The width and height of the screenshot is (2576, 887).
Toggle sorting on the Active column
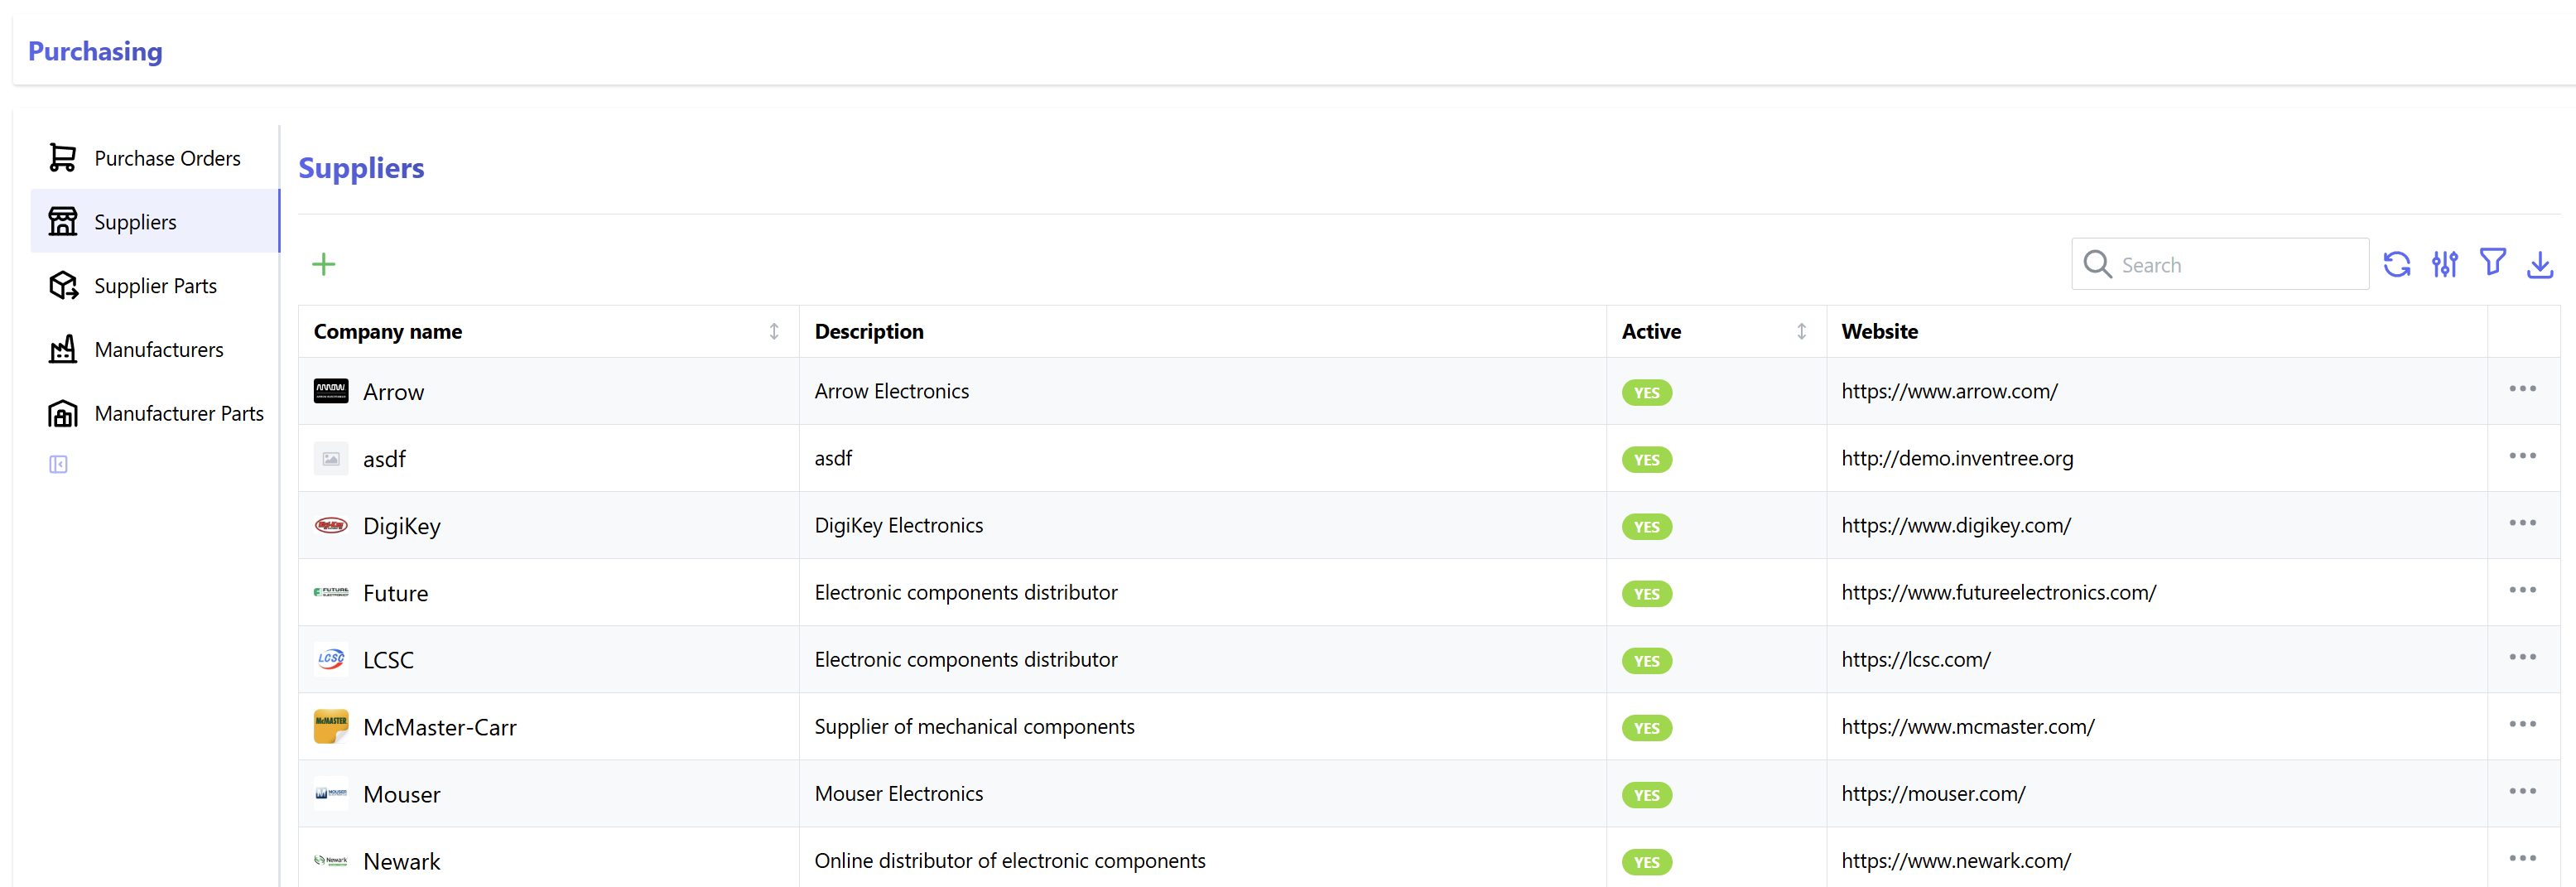[1801, 331]
